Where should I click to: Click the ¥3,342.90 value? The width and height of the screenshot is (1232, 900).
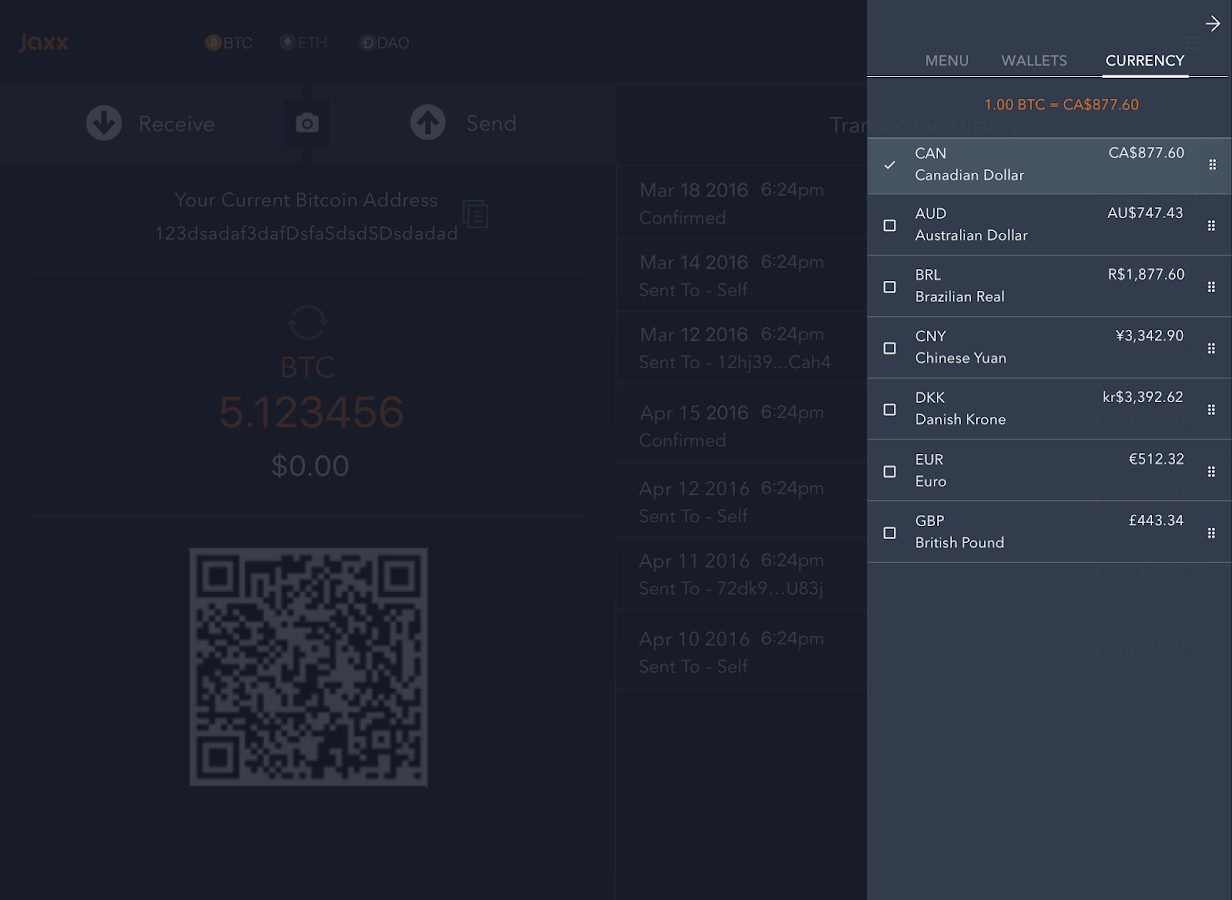pos(1150,336)
